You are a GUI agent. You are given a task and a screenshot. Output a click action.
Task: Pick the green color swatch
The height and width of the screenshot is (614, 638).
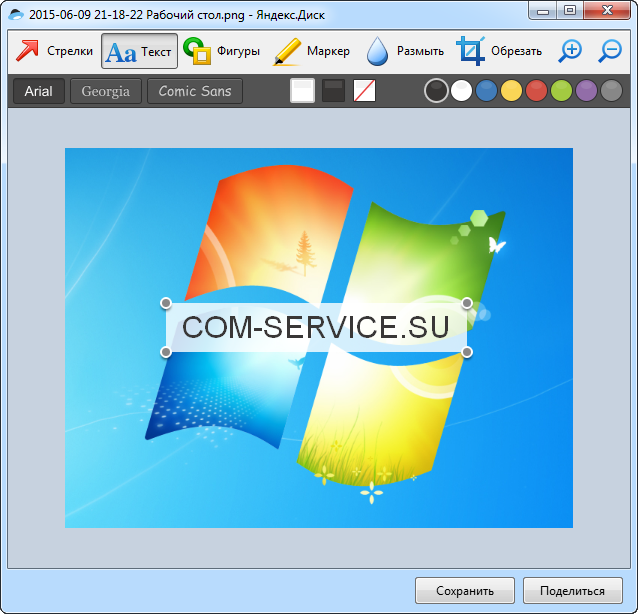click(x=562, y=90)
